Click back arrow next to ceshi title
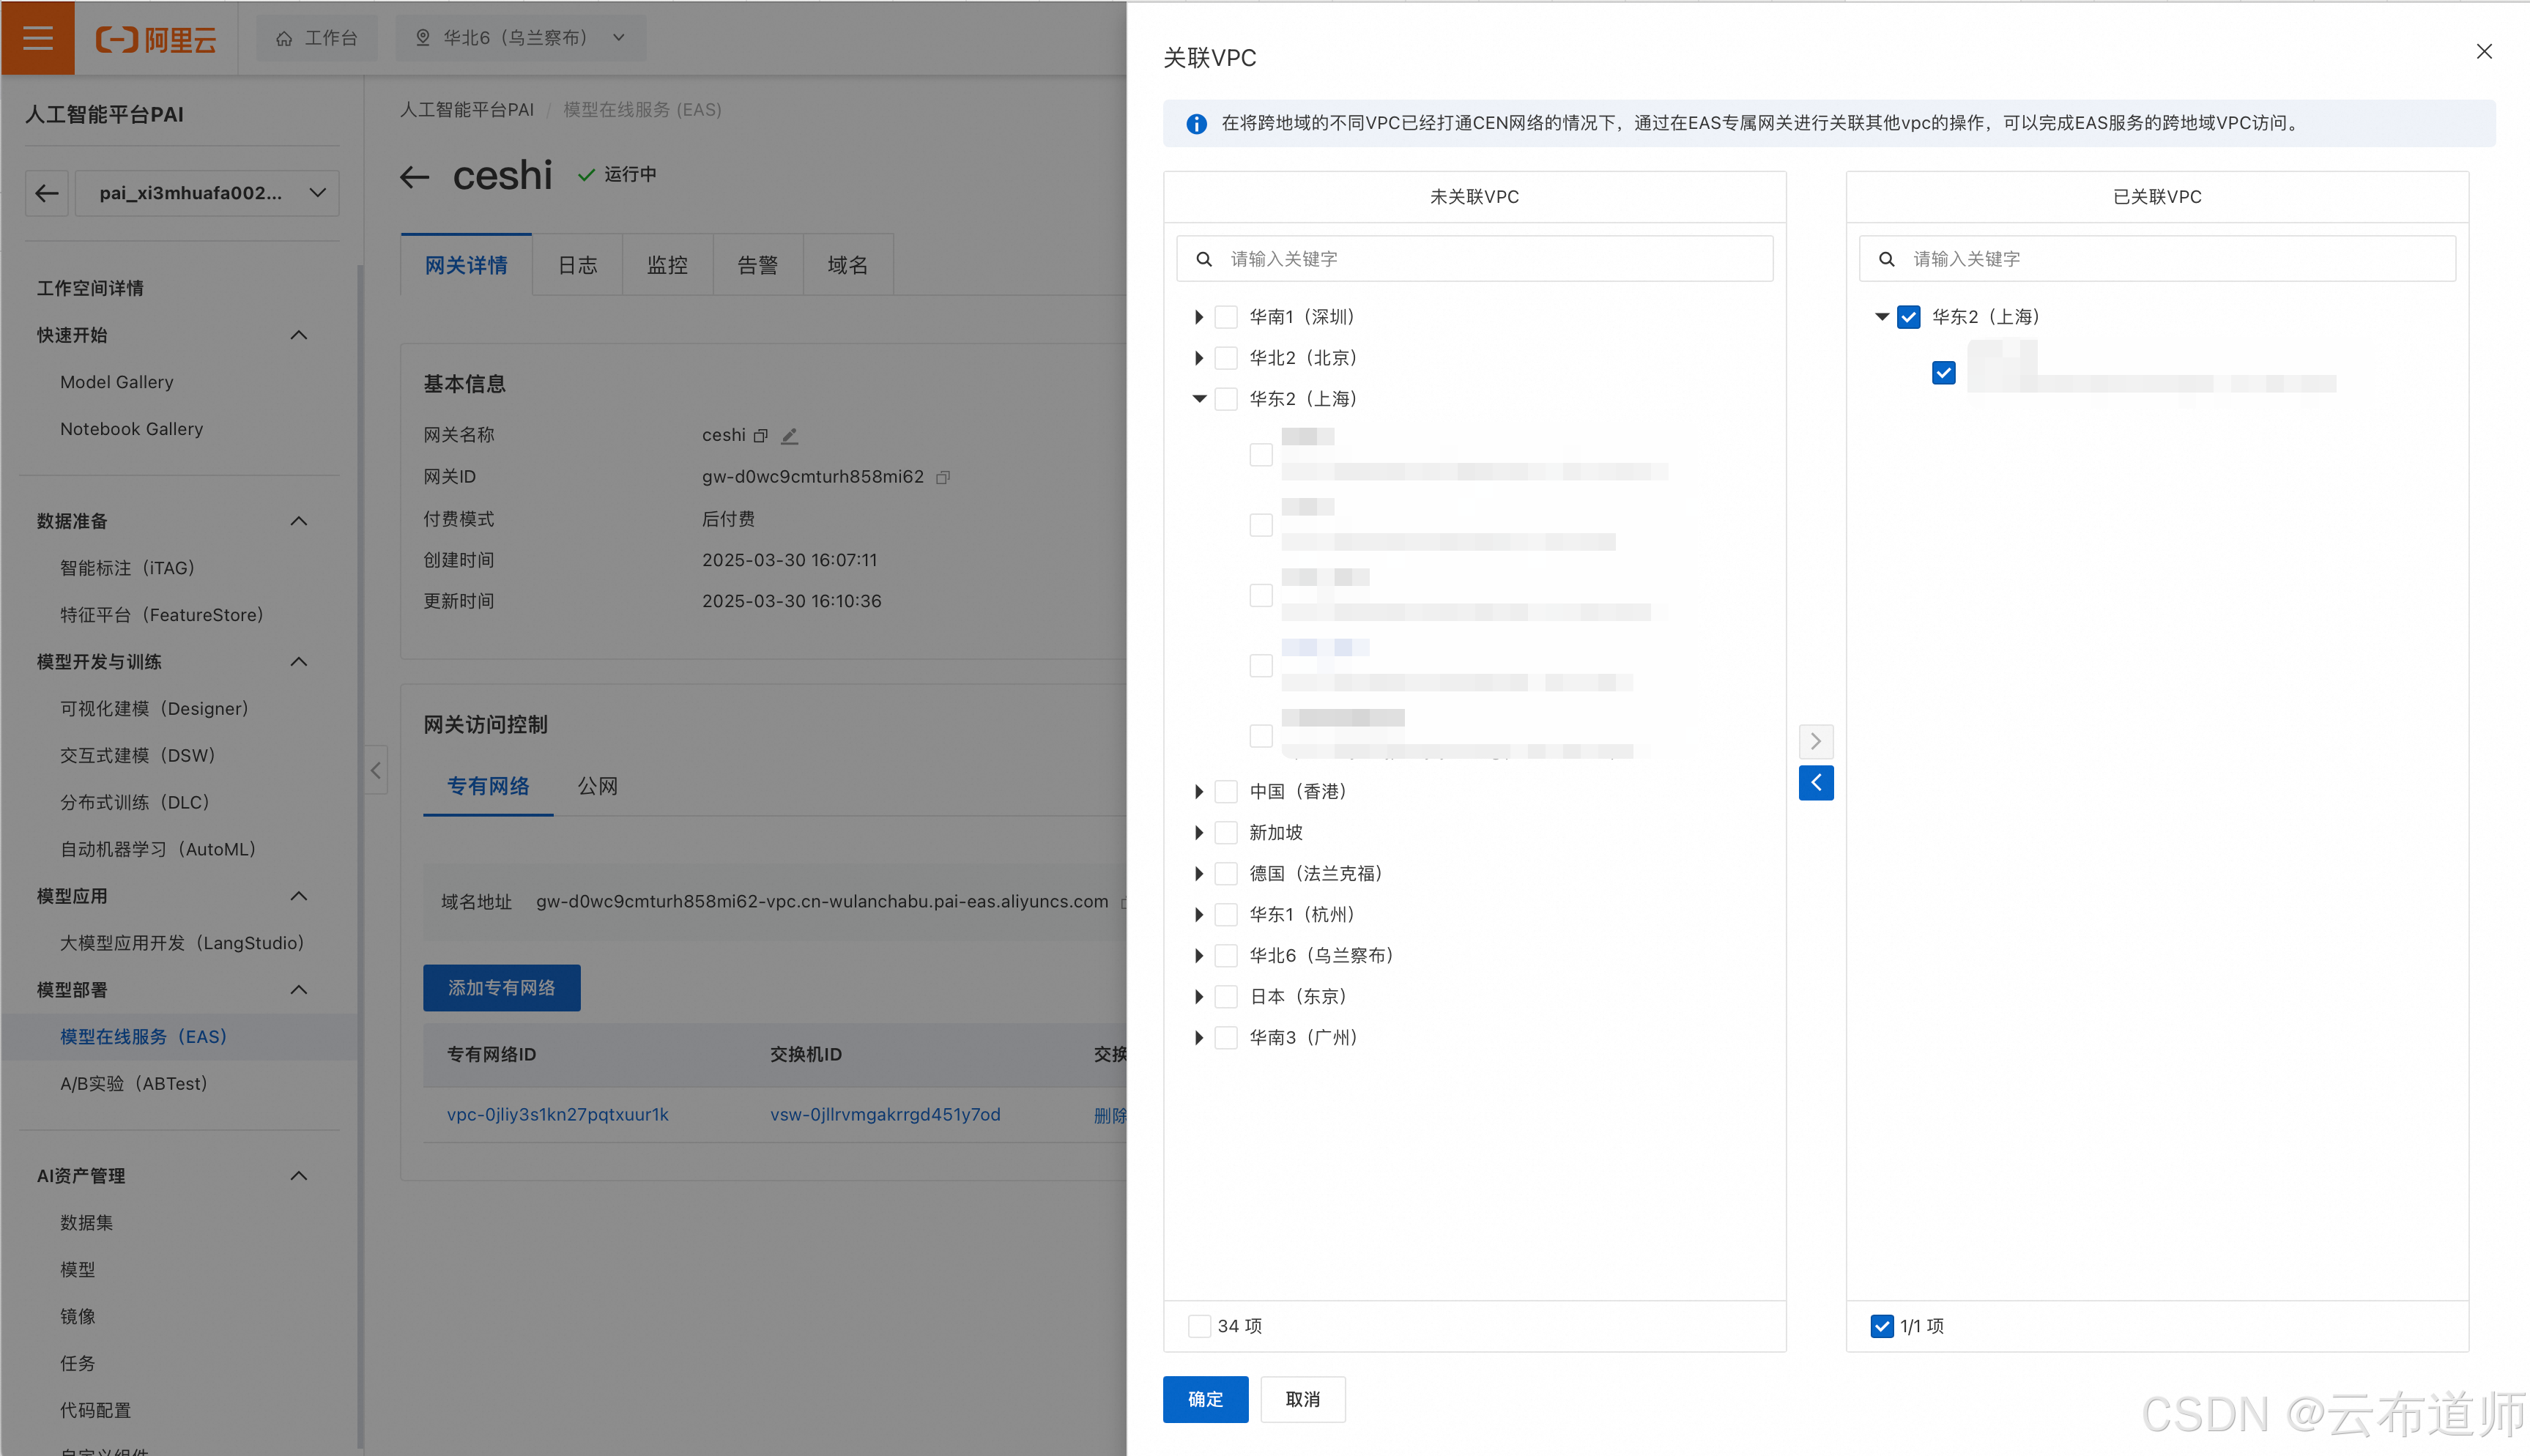Image resolution: width=2530 pixels, height=1456 pixels. [x=414, y=178]
